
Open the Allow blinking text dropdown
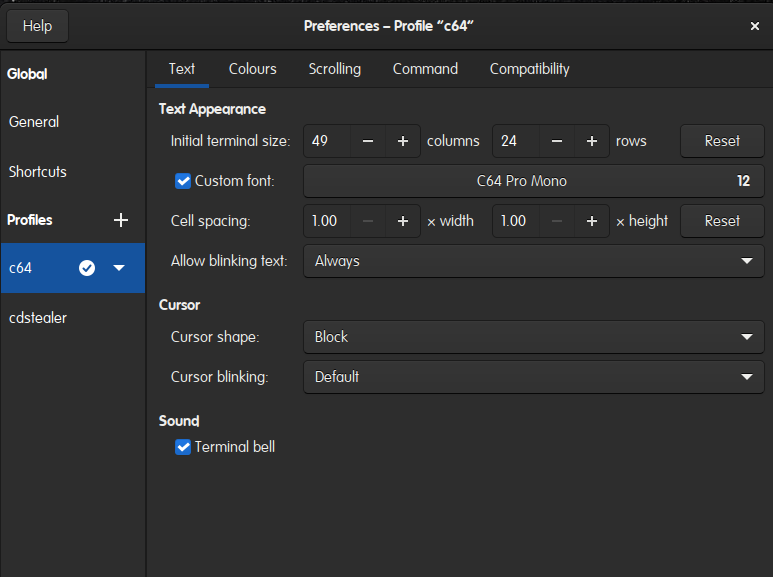point(533,261)
